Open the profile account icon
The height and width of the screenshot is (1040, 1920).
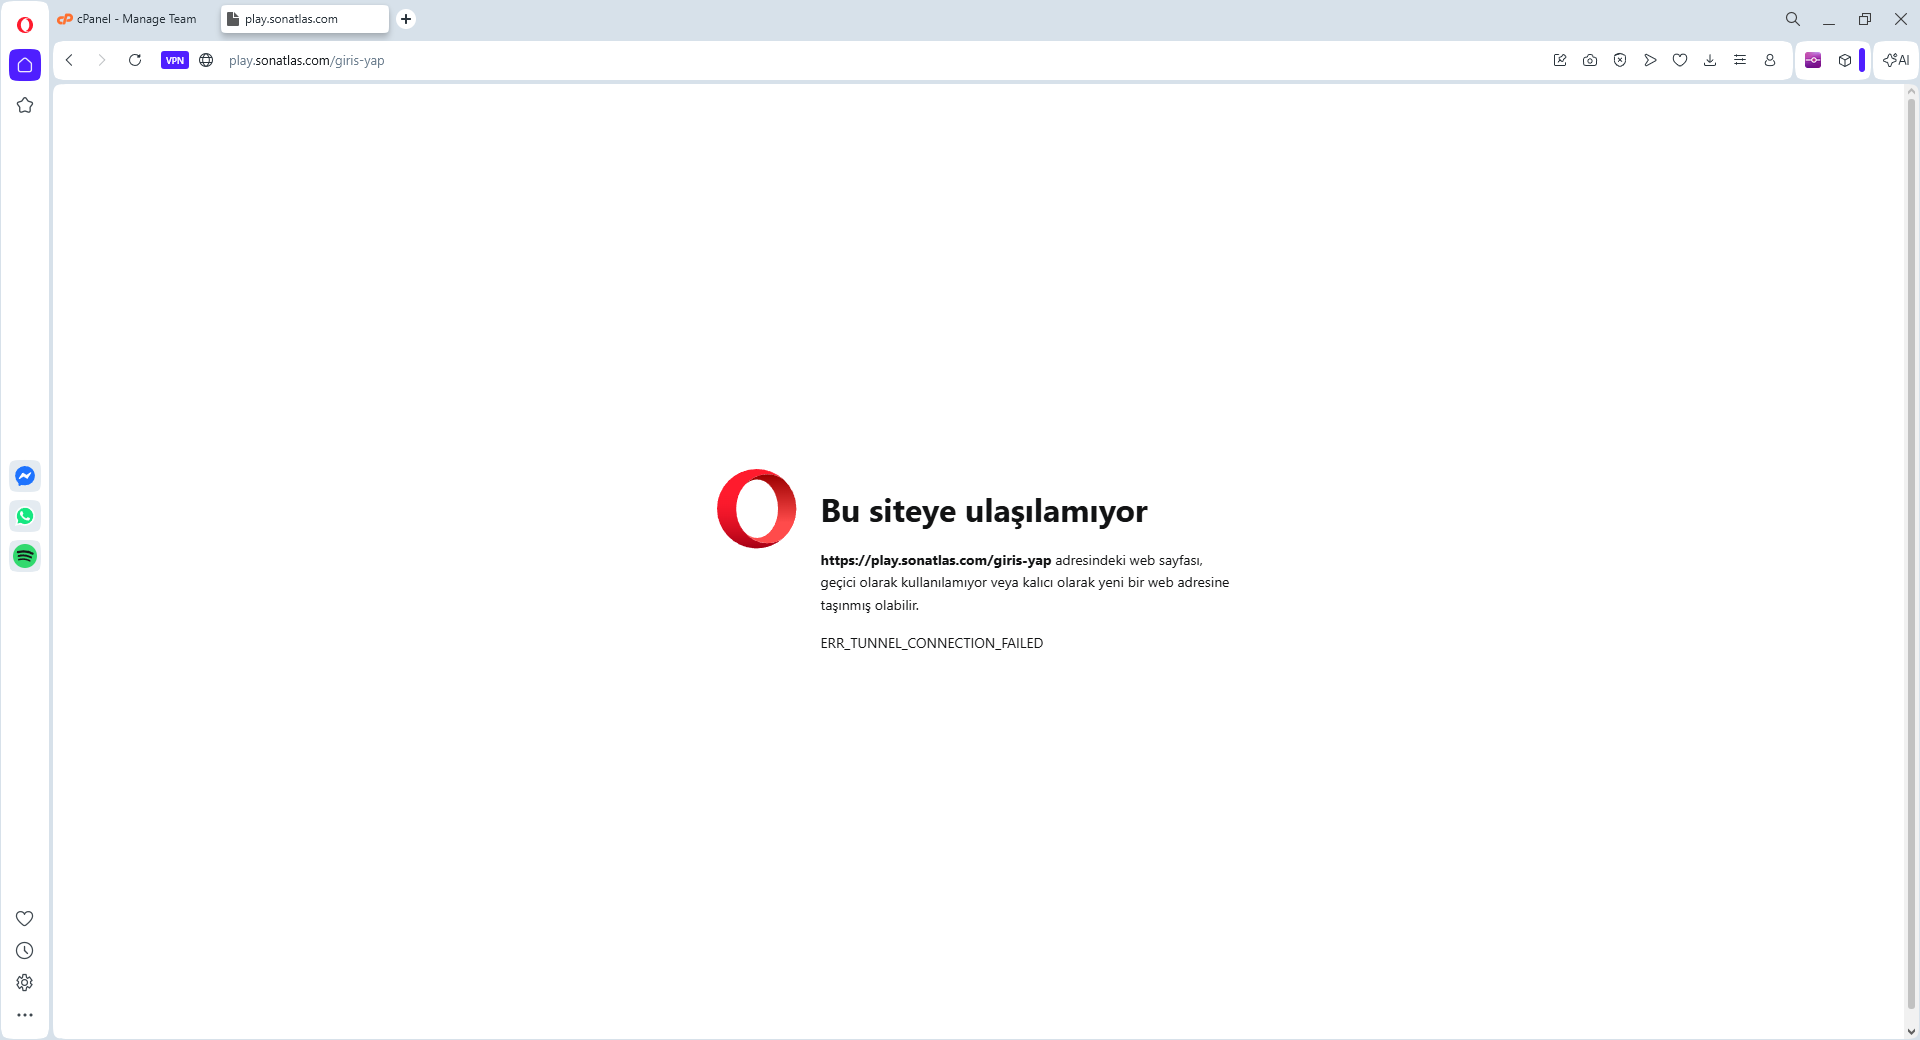coord(1770,60)
